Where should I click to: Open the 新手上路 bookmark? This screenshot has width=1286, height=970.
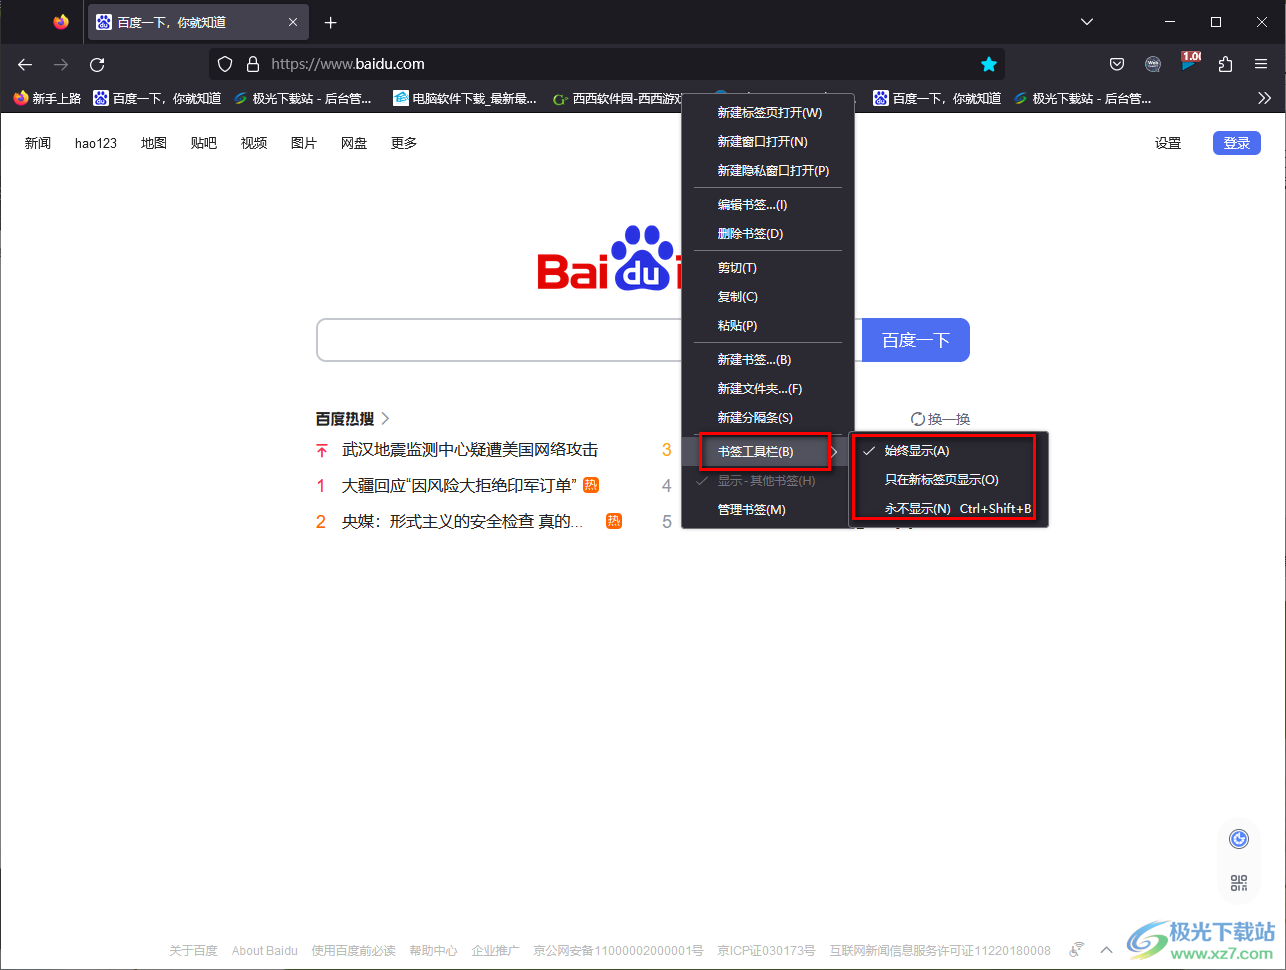point(47,98)
